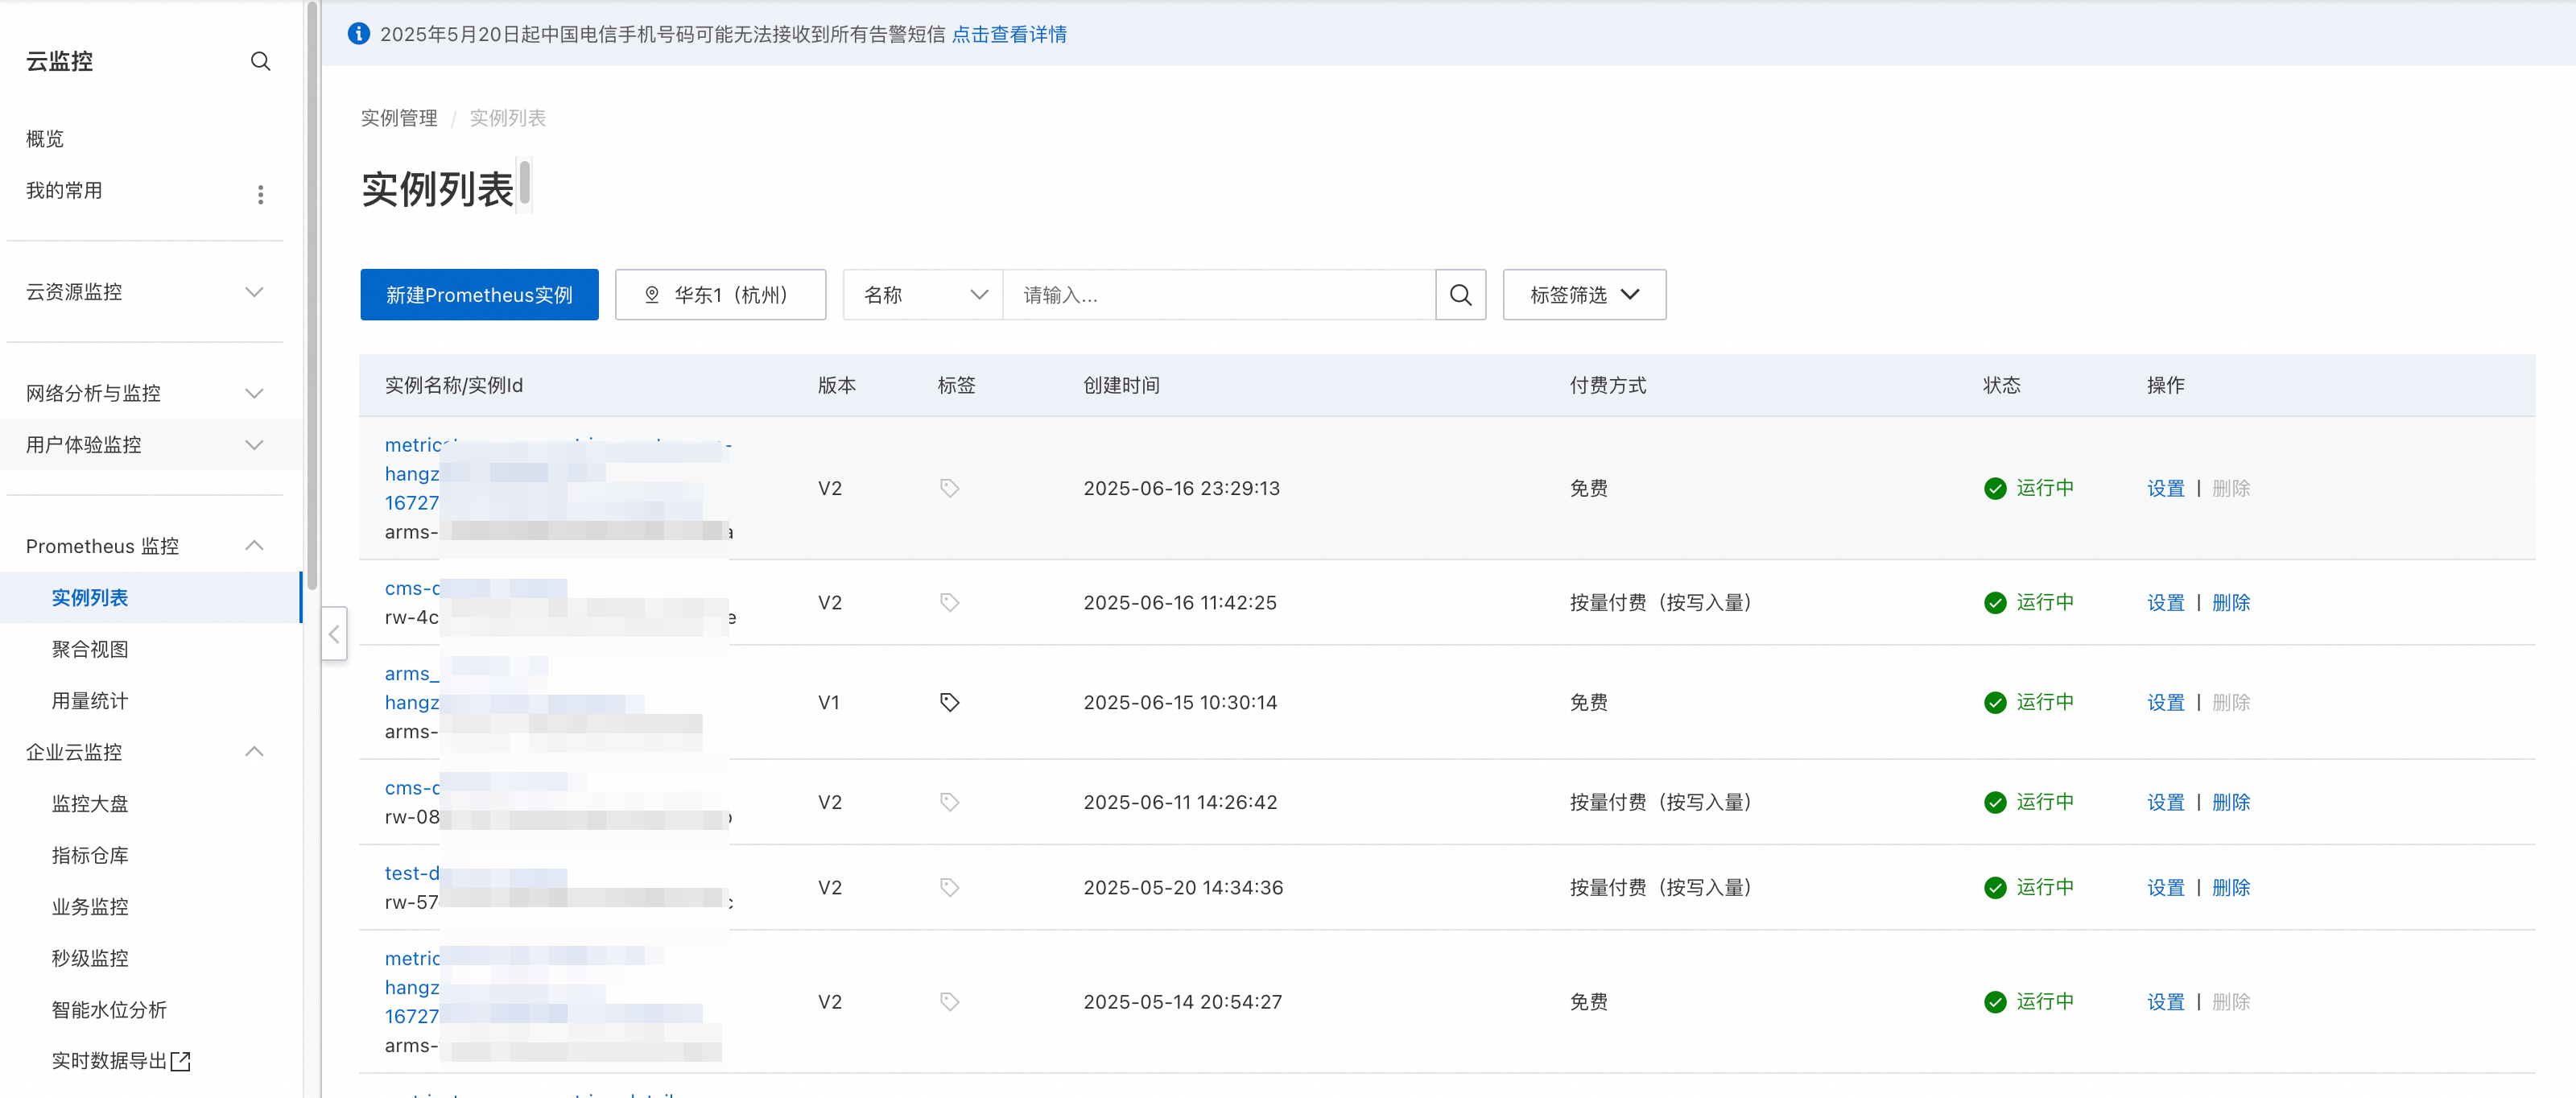2576x1098 pixels.
Task: Click the sidebar search magnifier icon
Action: click(260, 61)
